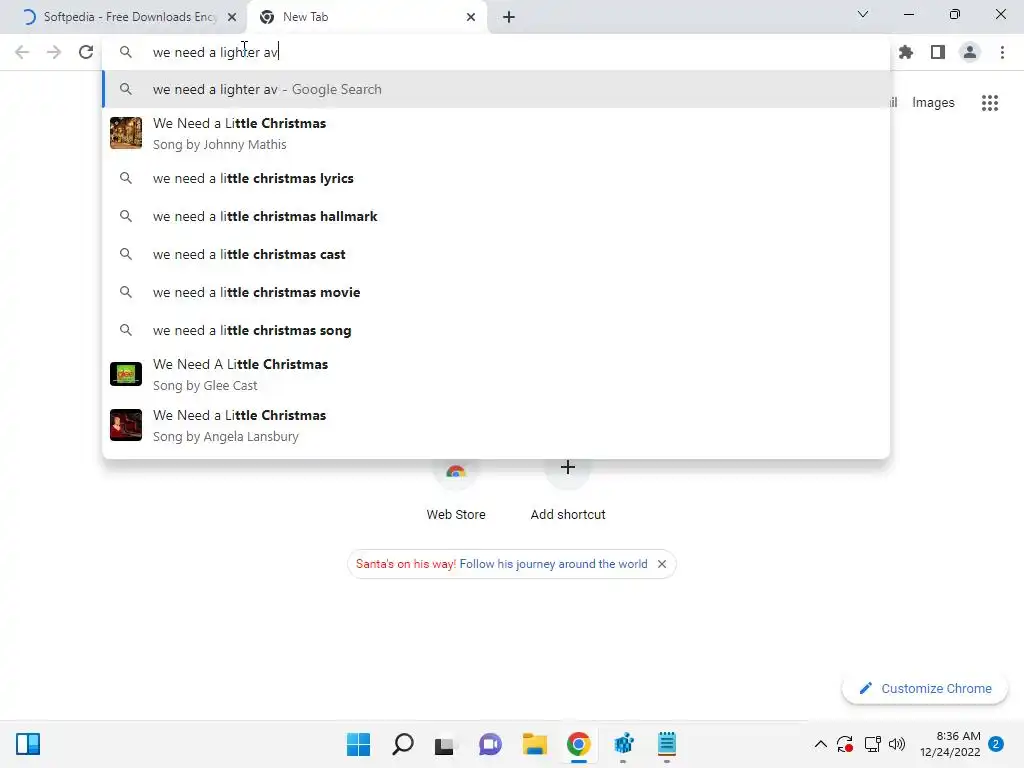Open the Widgets icon on taskbar
Viewport: 1024px width, 768px height.
(x=28, y=744)
